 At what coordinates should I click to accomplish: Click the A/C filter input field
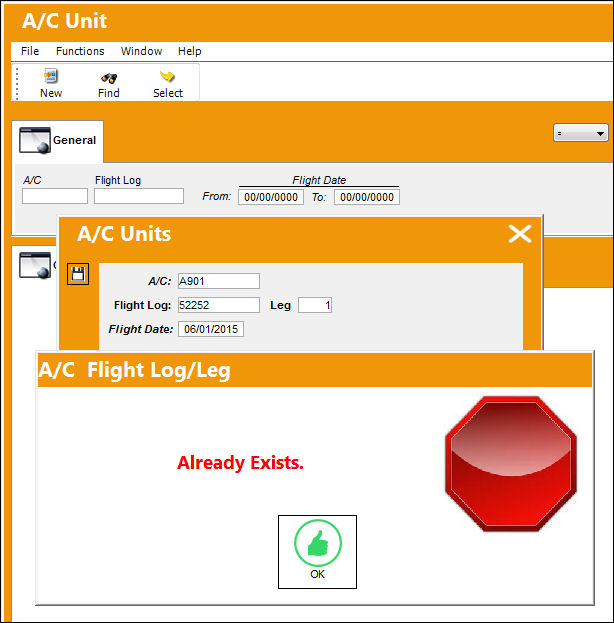coord(55,196)
